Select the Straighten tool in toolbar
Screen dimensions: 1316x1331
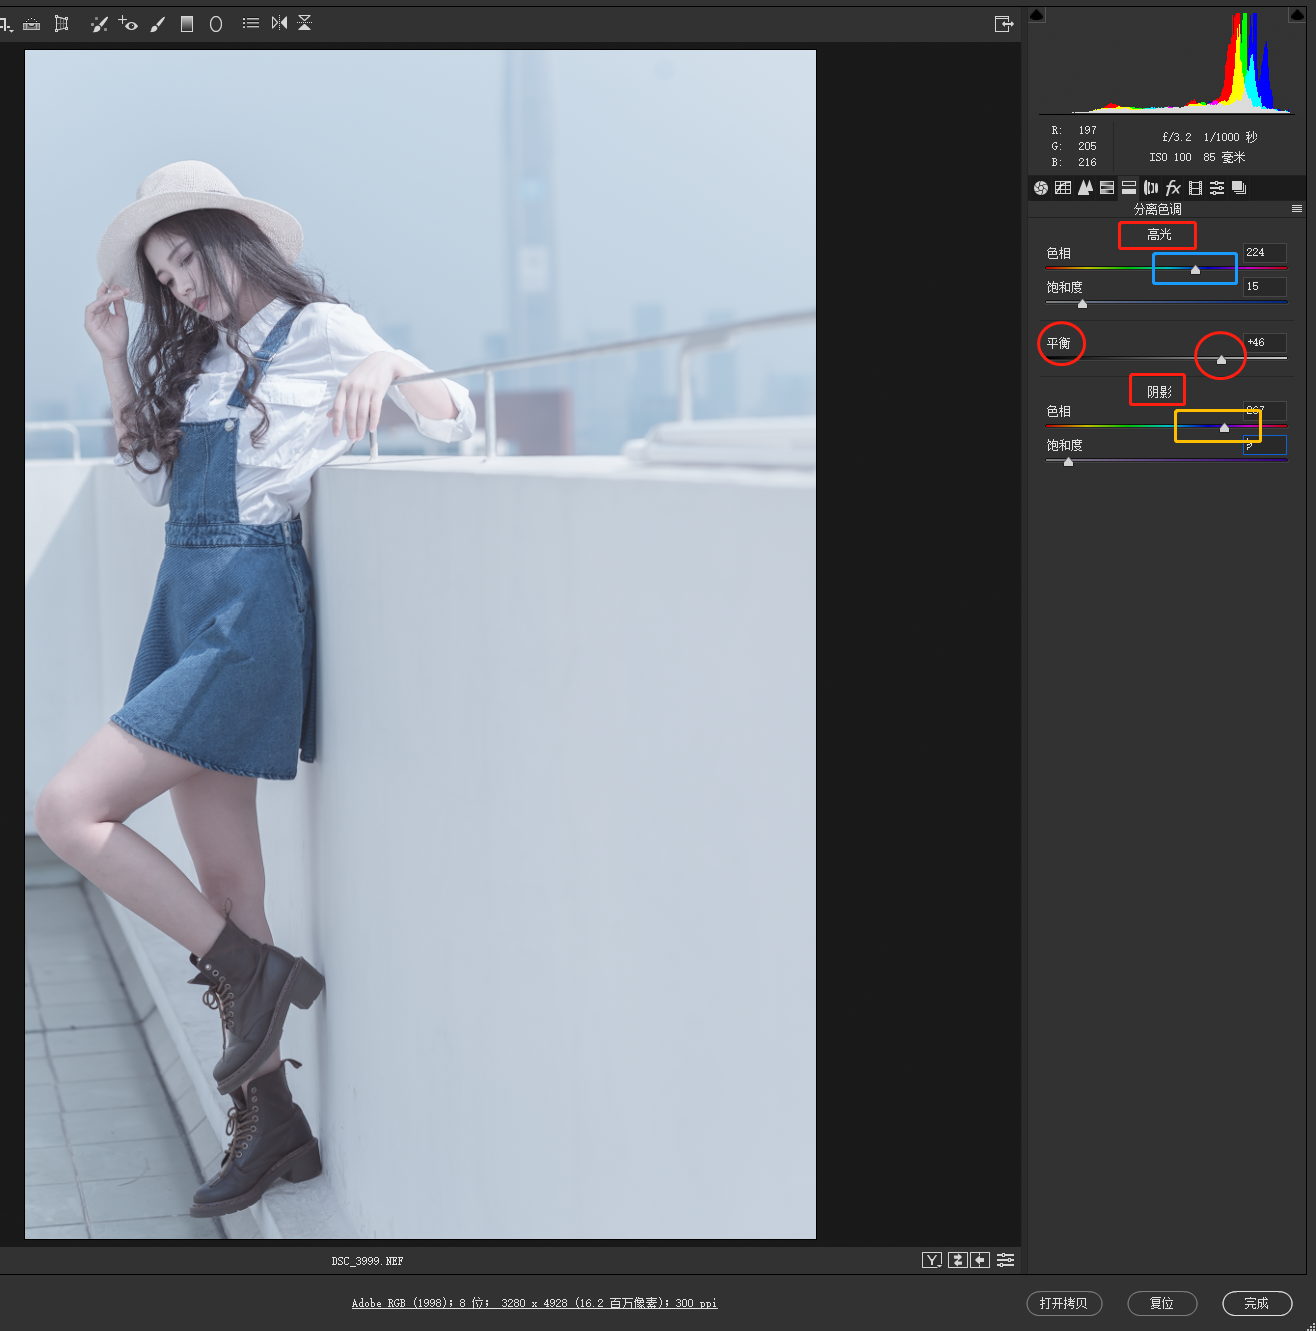32,24
